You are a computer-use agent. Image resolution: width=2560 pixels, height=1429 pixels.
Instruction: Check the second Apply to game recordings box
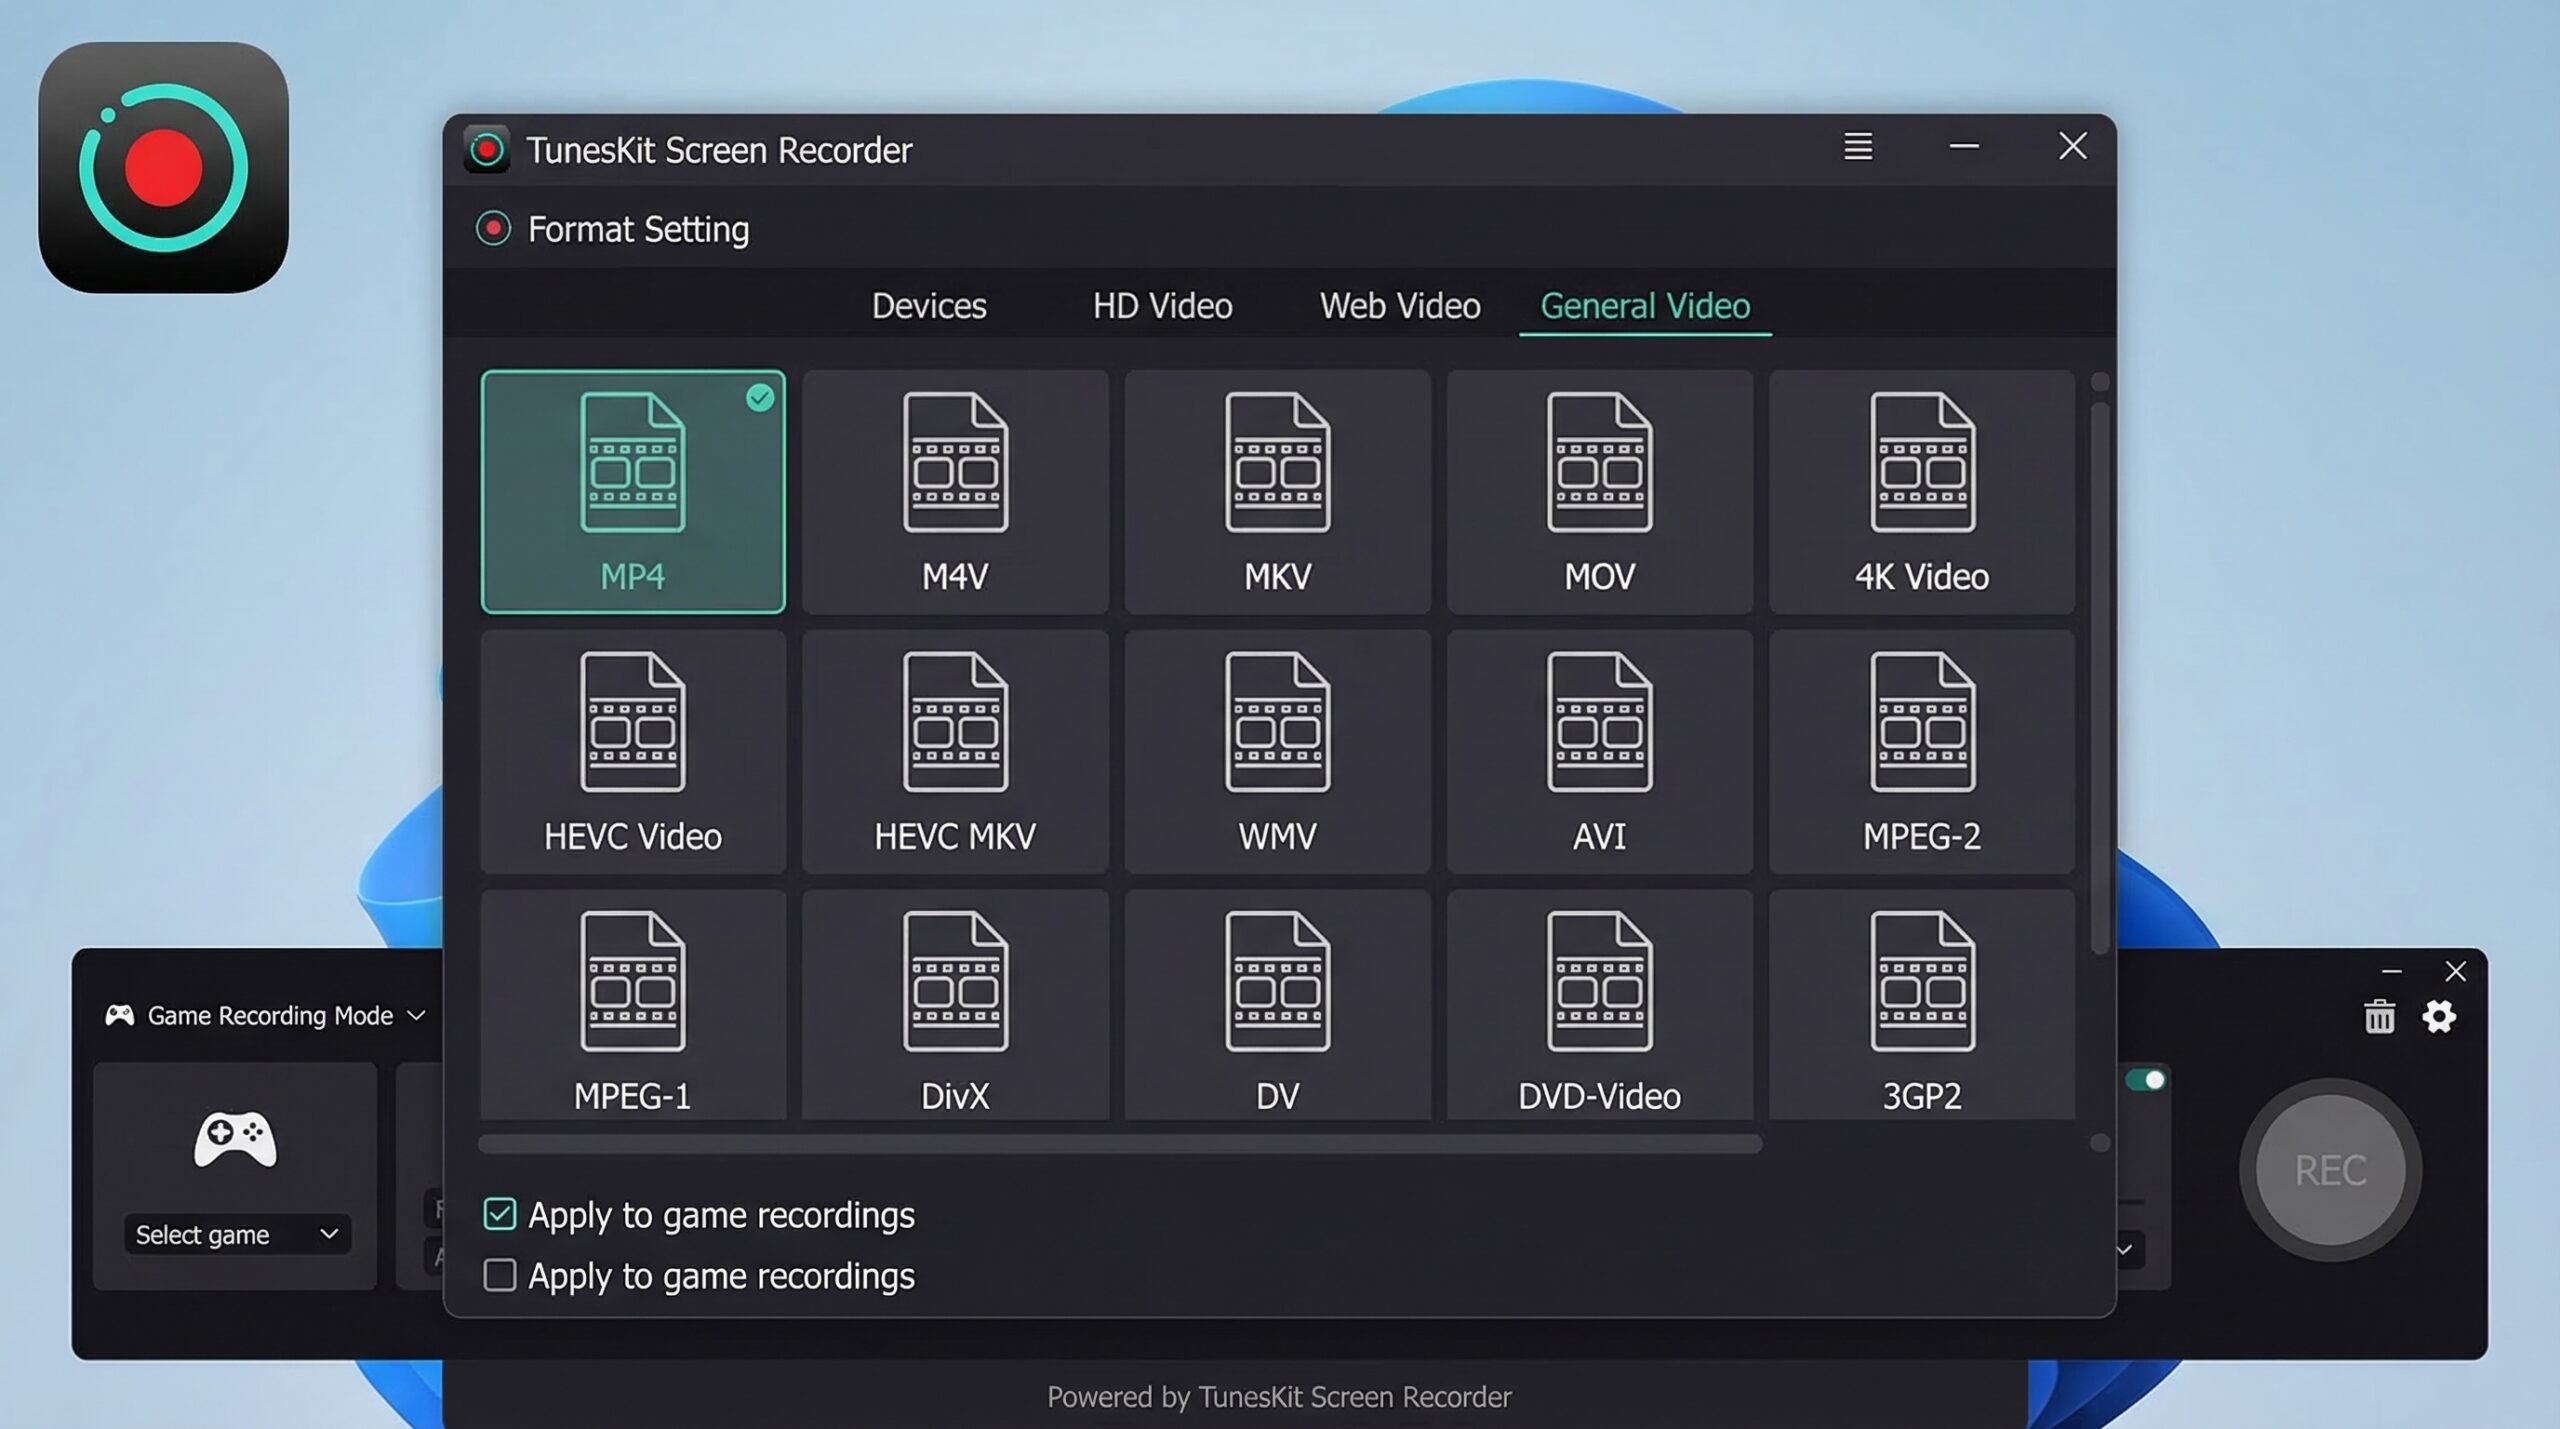(x=499, y=1275)
